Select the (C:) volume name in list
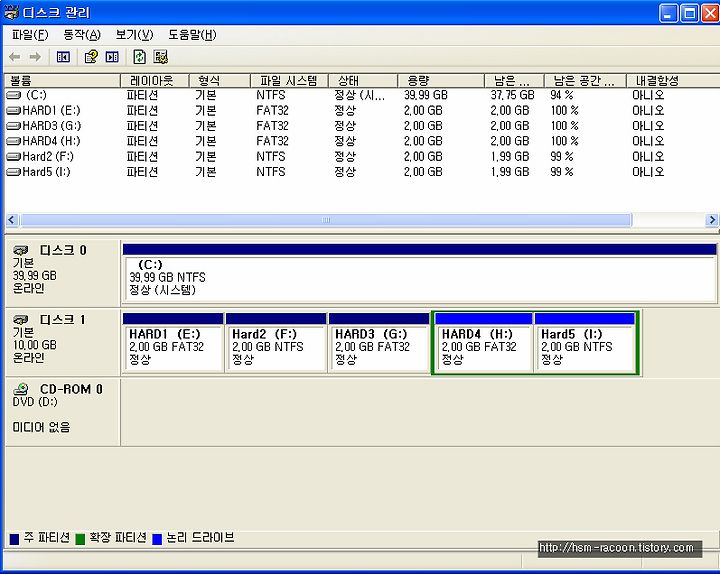The image size is (720, 574). pos(36,95)
